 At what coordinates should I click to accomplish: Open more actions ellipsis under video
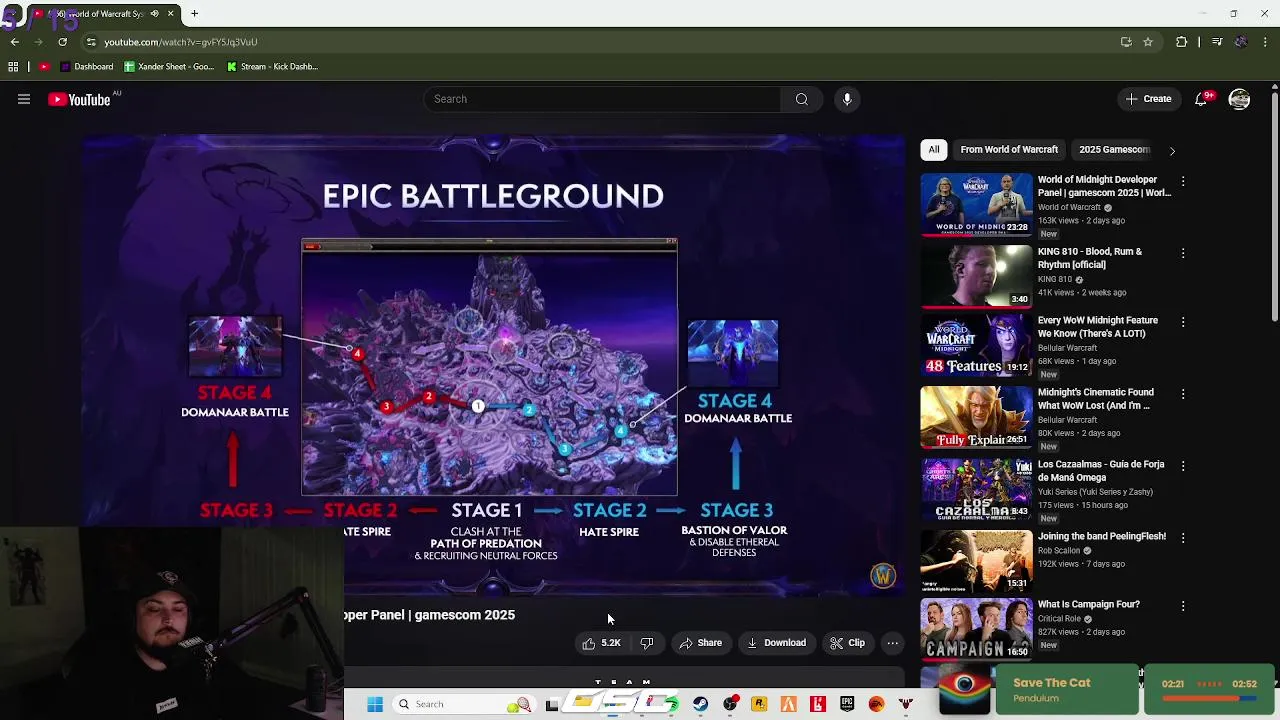pyautogui.click(x=892, y=643)
